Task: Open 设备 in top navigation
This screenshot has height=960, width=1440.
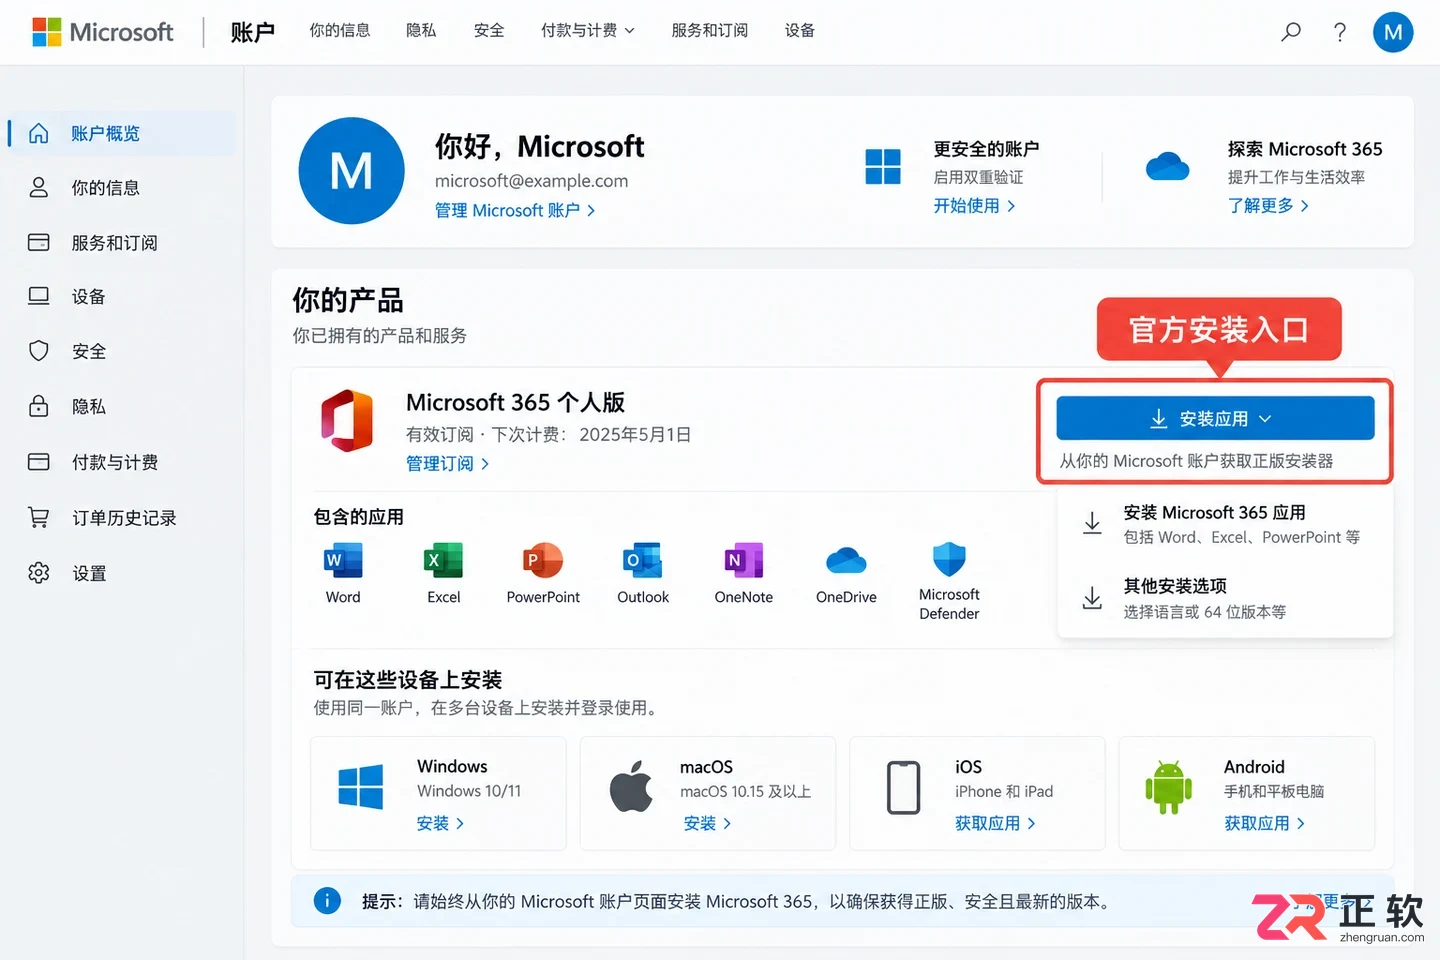Action: [800, 31]
